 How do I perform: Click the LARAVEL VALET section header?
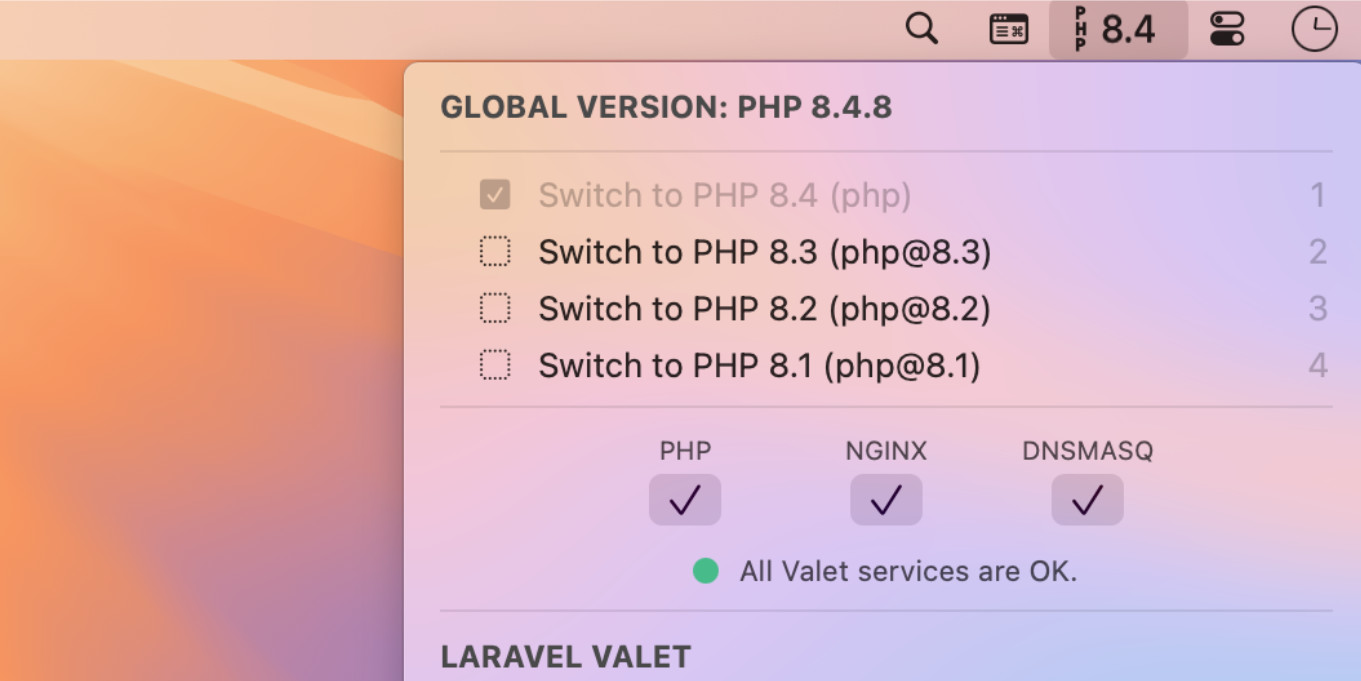(566, 657)
